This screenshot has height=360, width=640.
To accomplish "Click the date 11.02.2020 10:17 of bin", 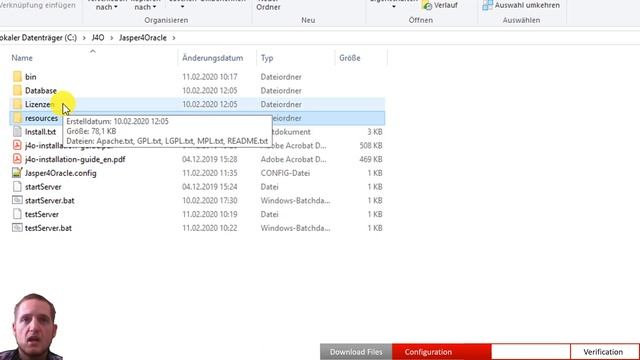I will coord(209,77).
